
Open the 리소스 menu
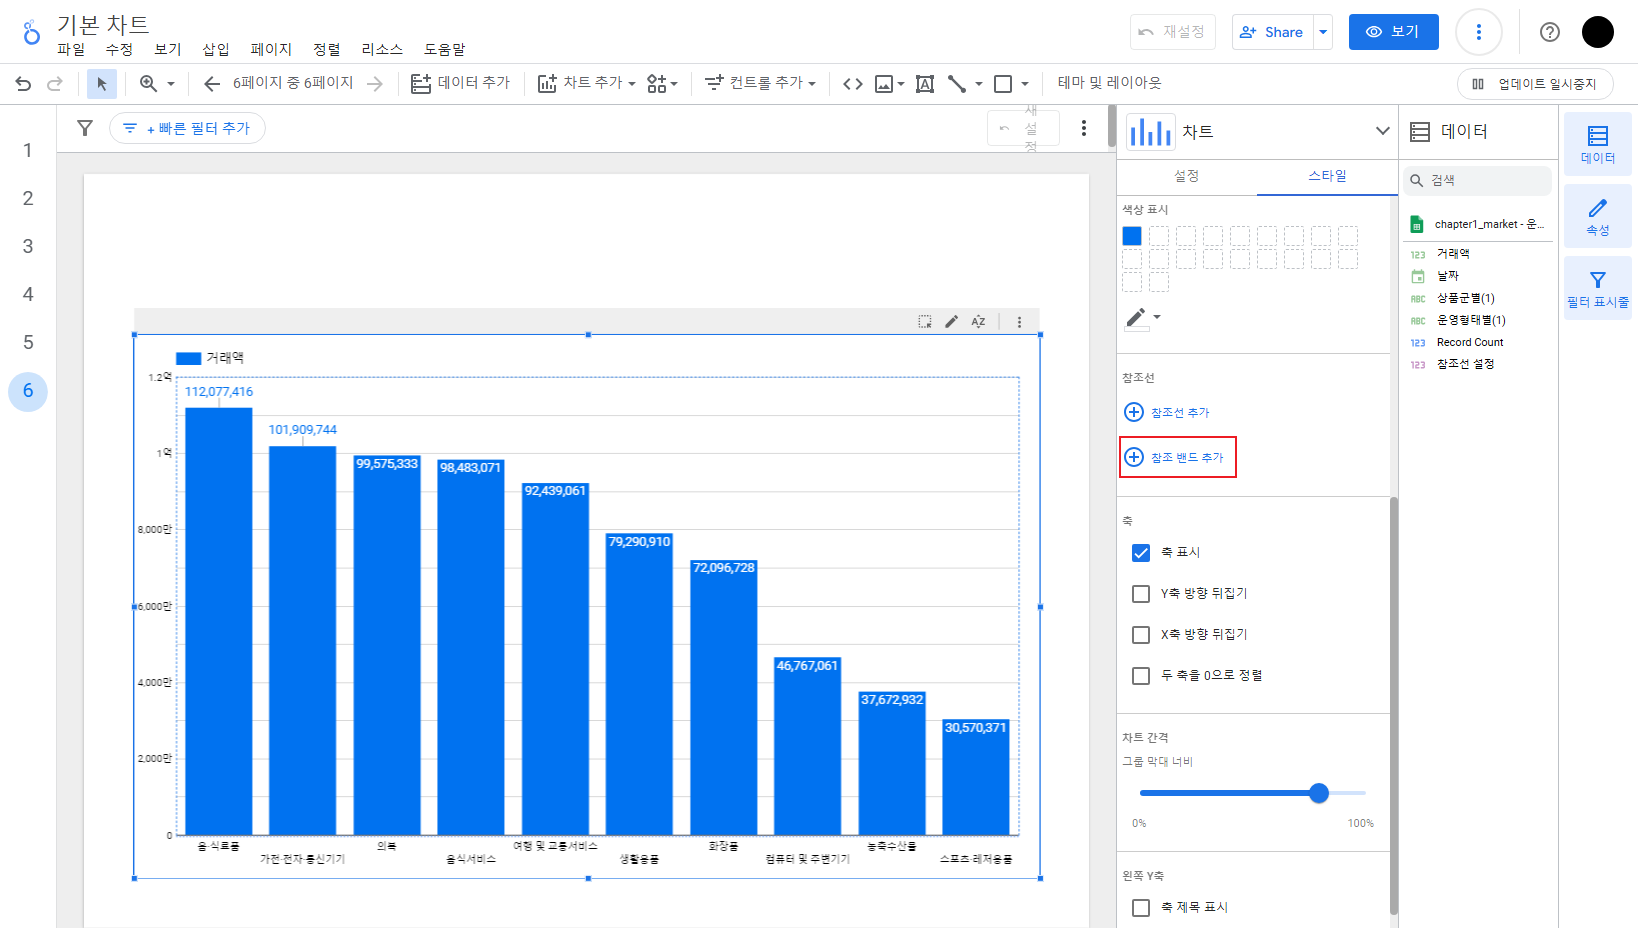pos(382,49)
